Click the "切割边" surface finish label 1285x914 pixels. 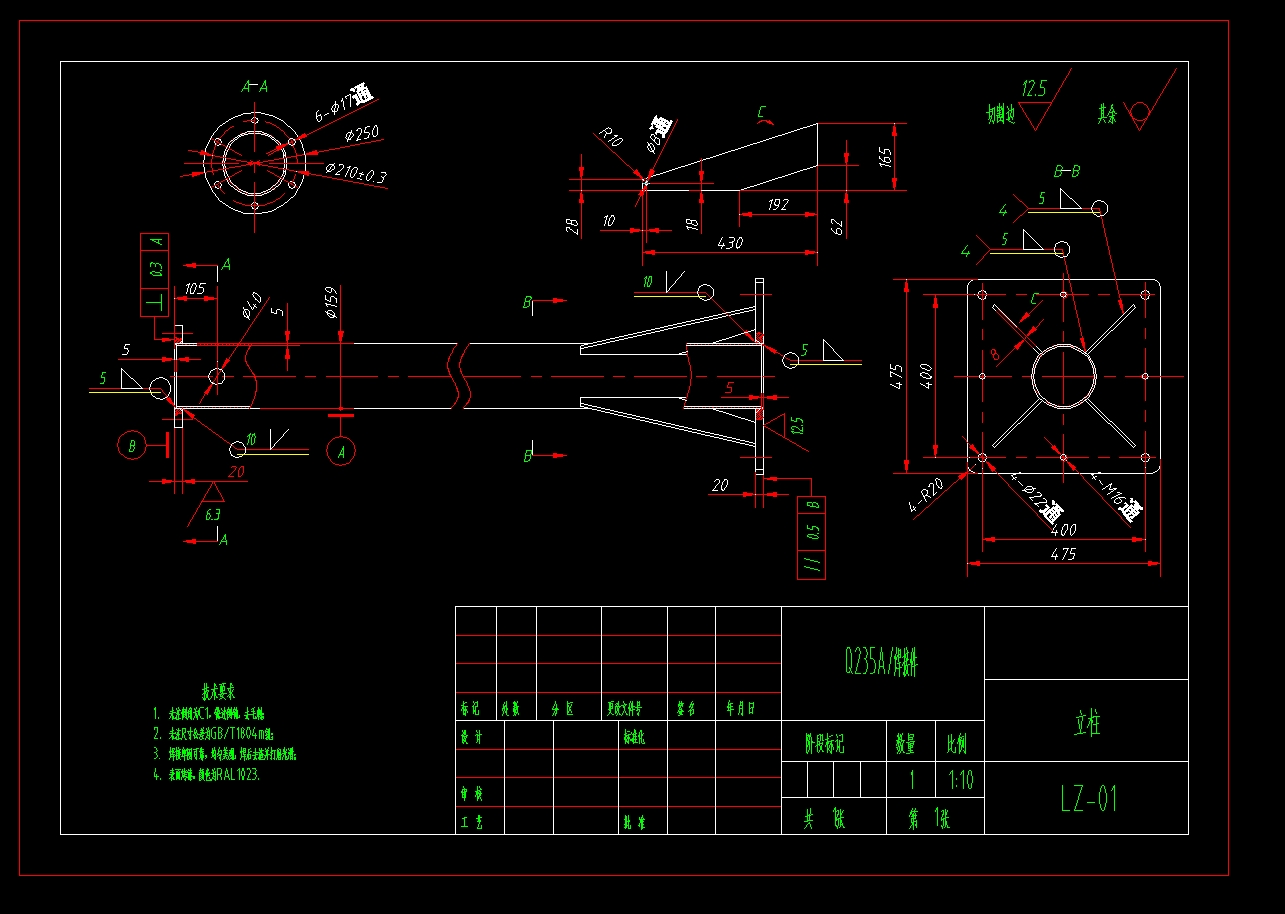[1001, 116]
